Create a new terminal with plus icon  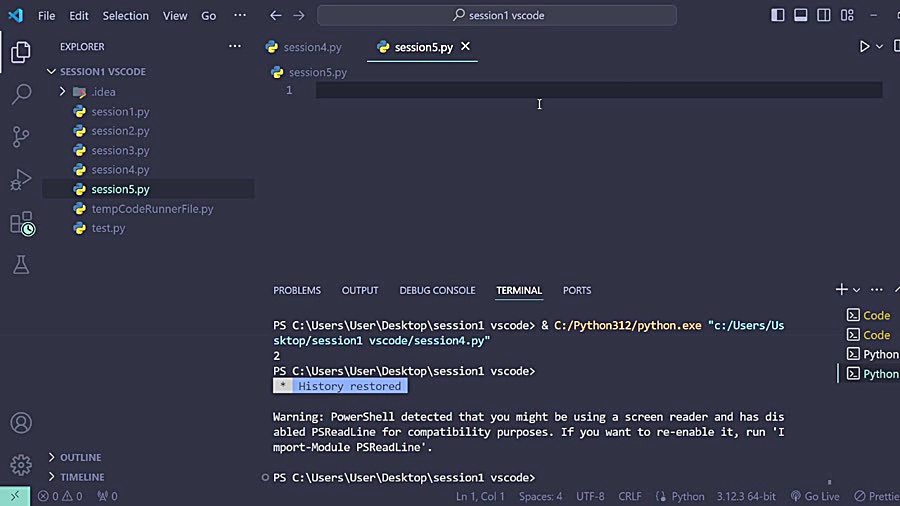pos(841,290)
